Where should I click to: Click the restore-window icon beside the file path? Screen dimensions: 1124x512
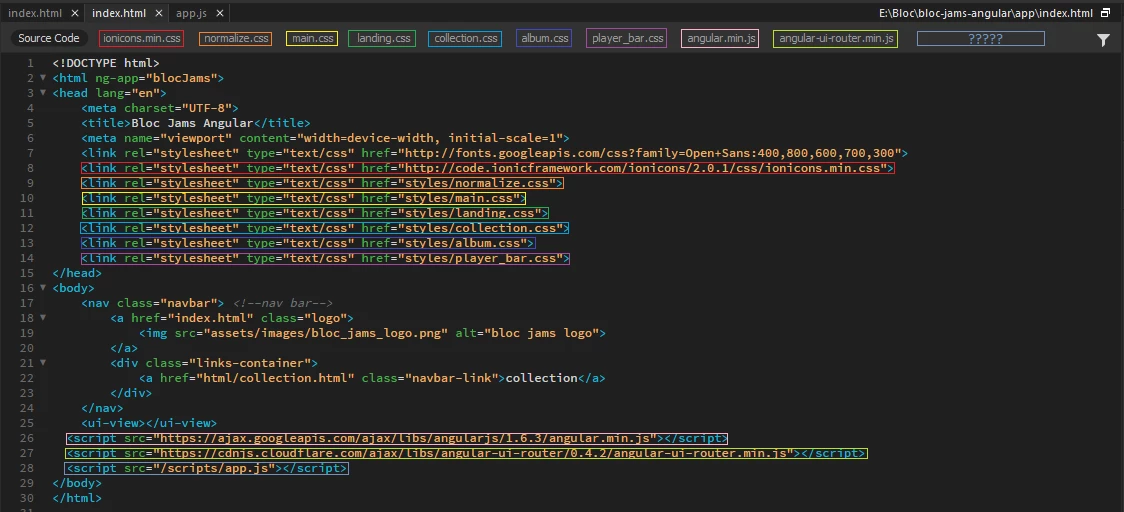1105,13
